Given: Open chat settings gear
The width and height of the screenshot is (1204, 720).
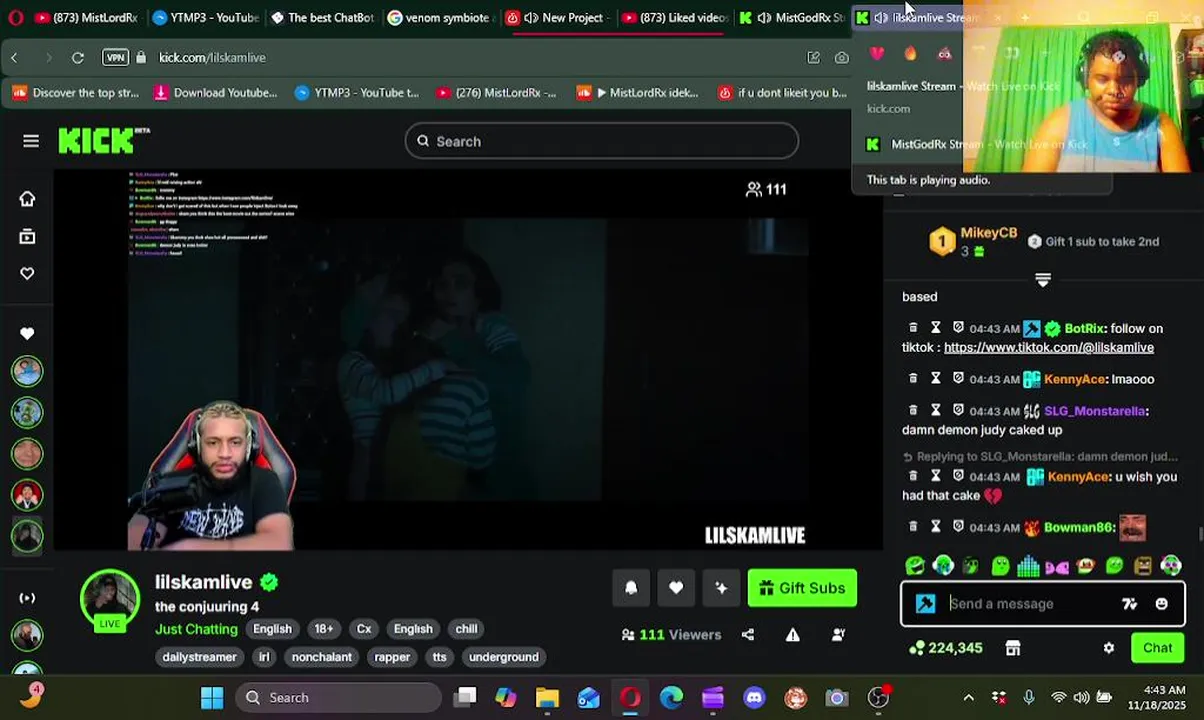Looking at the screenshot, I should pyautogui.click(x=1109, y=648).
